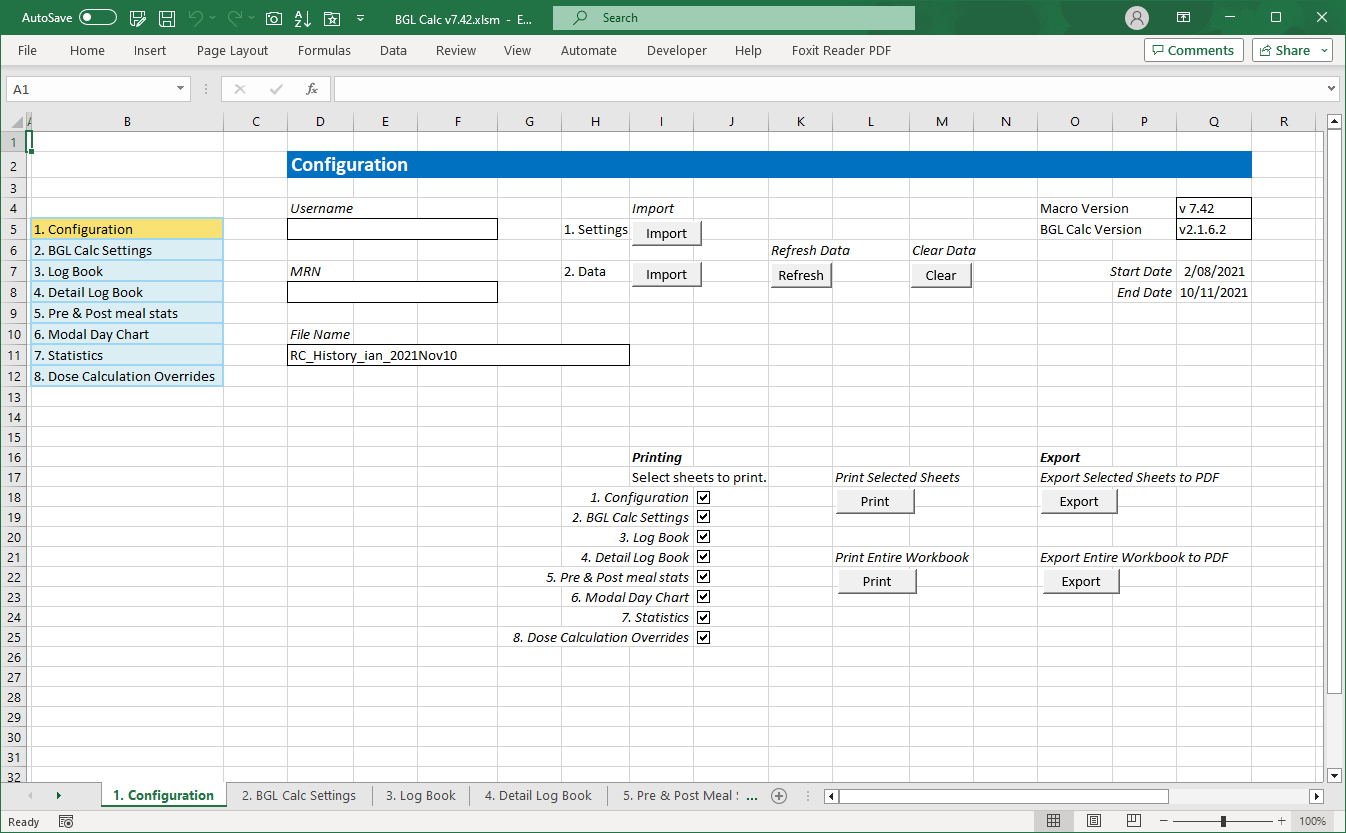
Task: Go to 3. Log Book in navigation list
Action: click(x=126, y=271)
